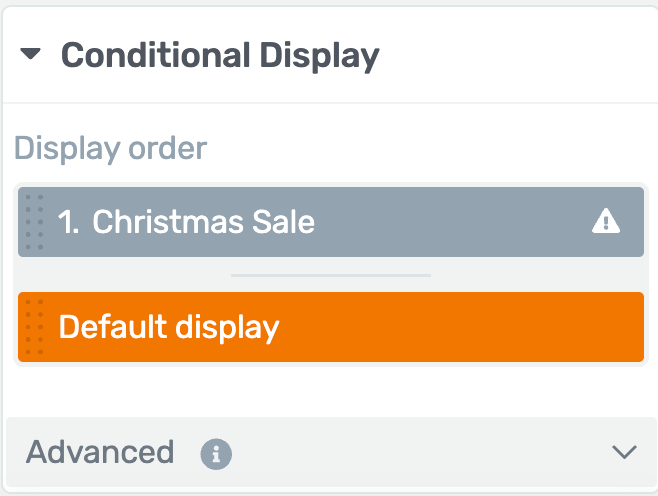Click the orange area of Default display

click(x=462, y=327)
